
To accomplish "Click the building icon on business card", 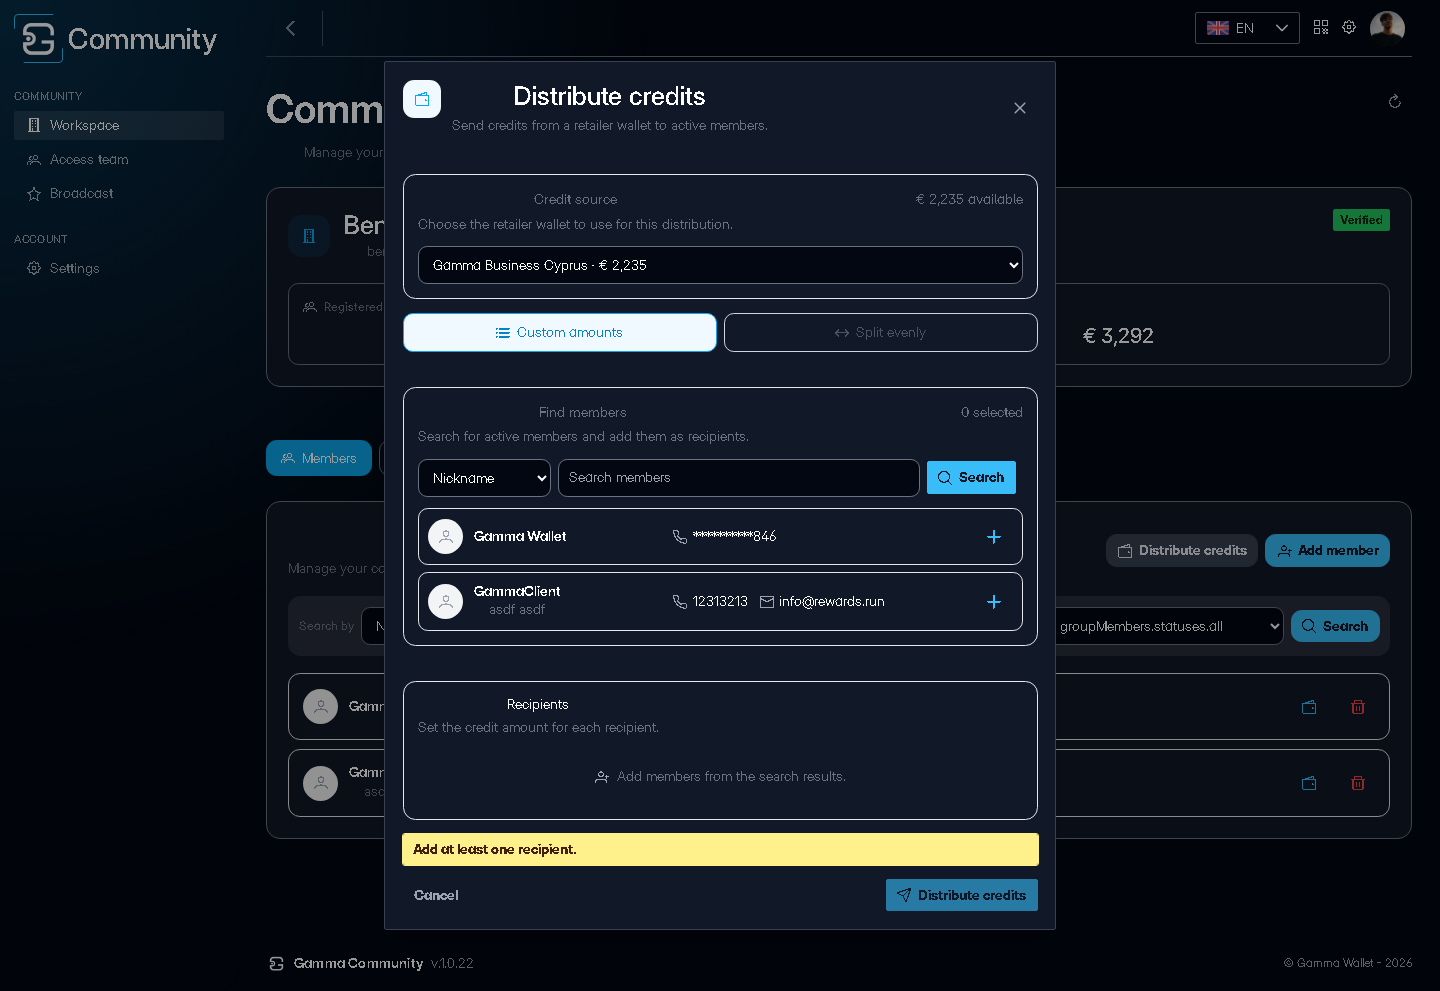I will [309, 236].
